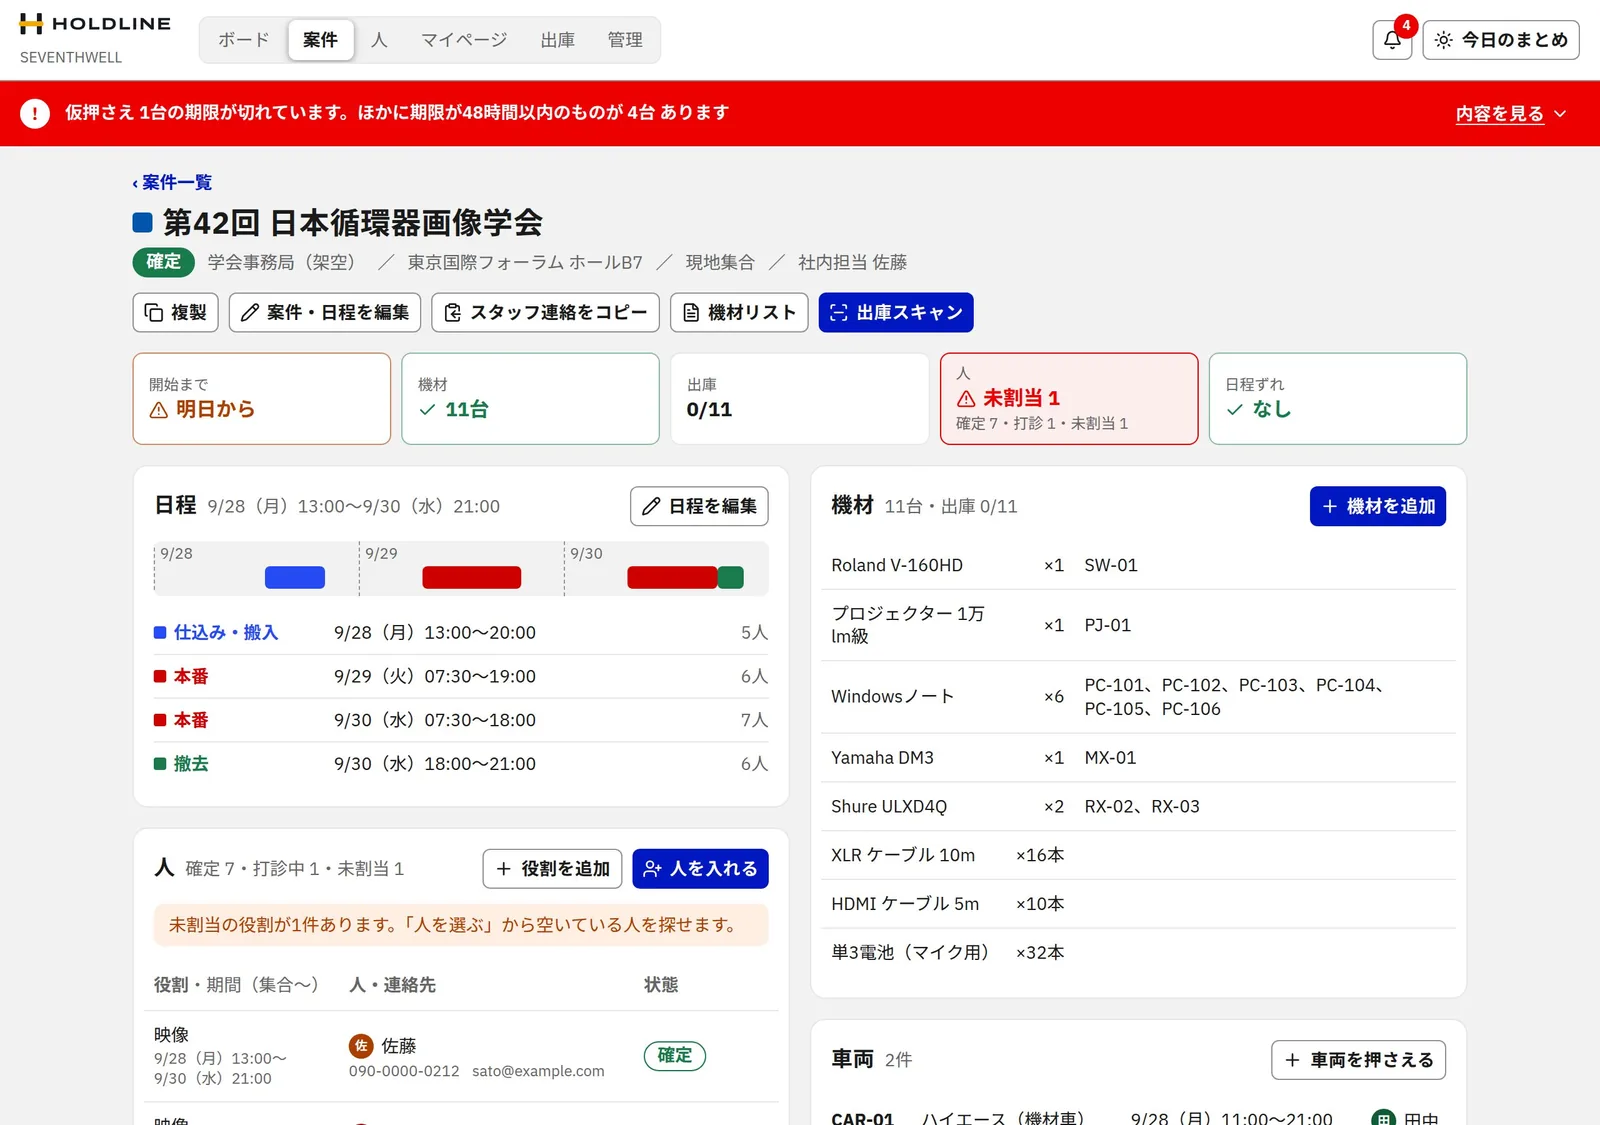Click 車両を押さえる button
1600x1125 pixels.
click(x=1359, y=1060)
